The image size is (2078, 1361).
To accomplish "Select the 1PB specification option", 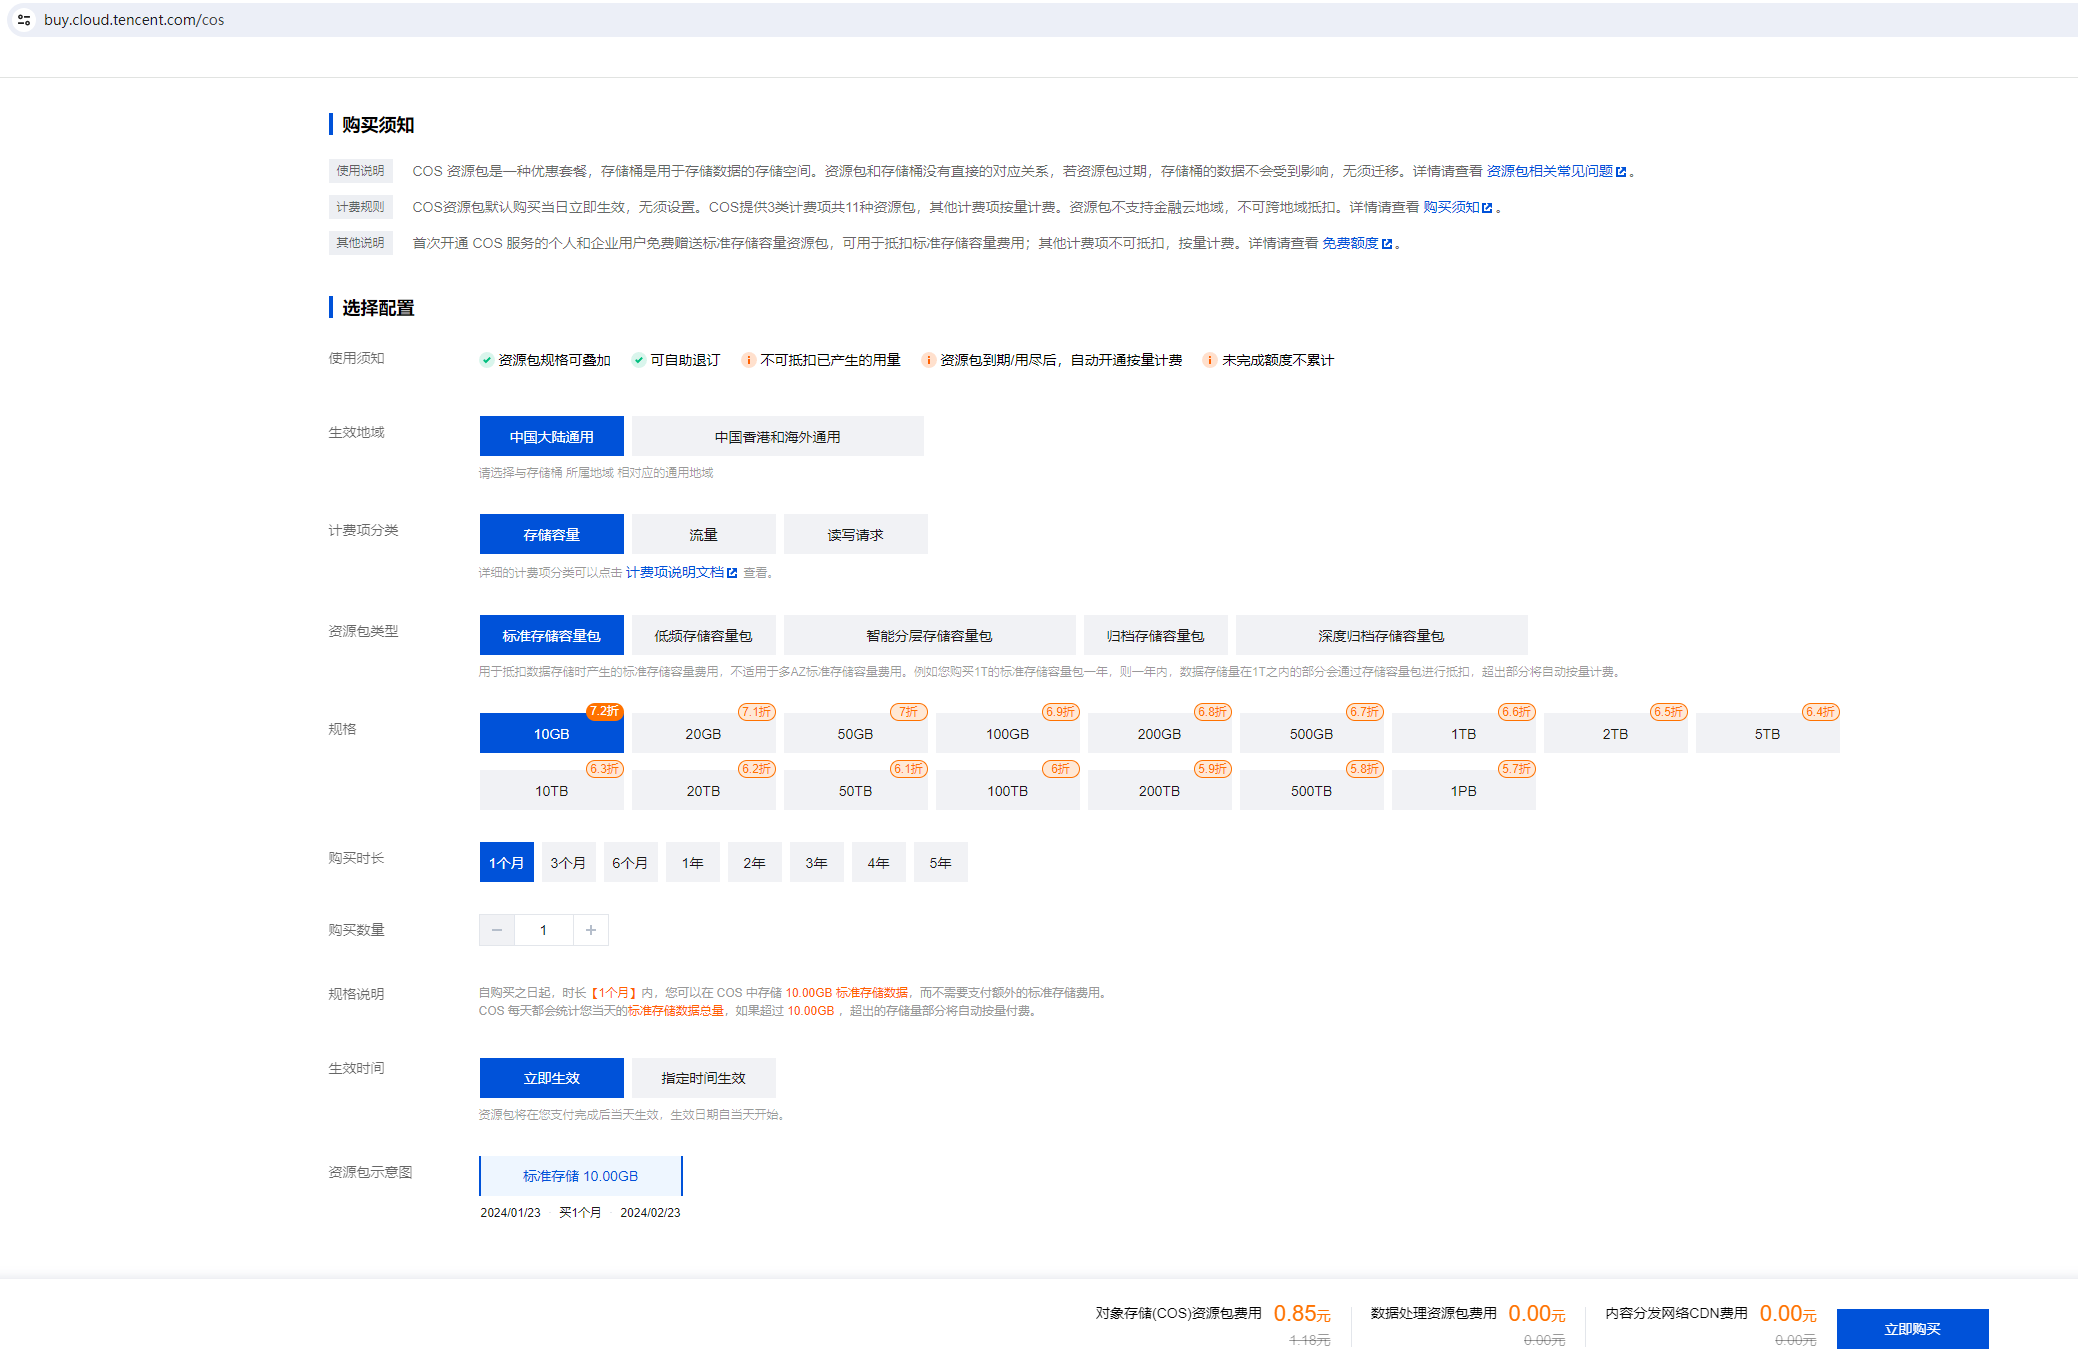I will pyautogui.click(x=1463, y=791).
